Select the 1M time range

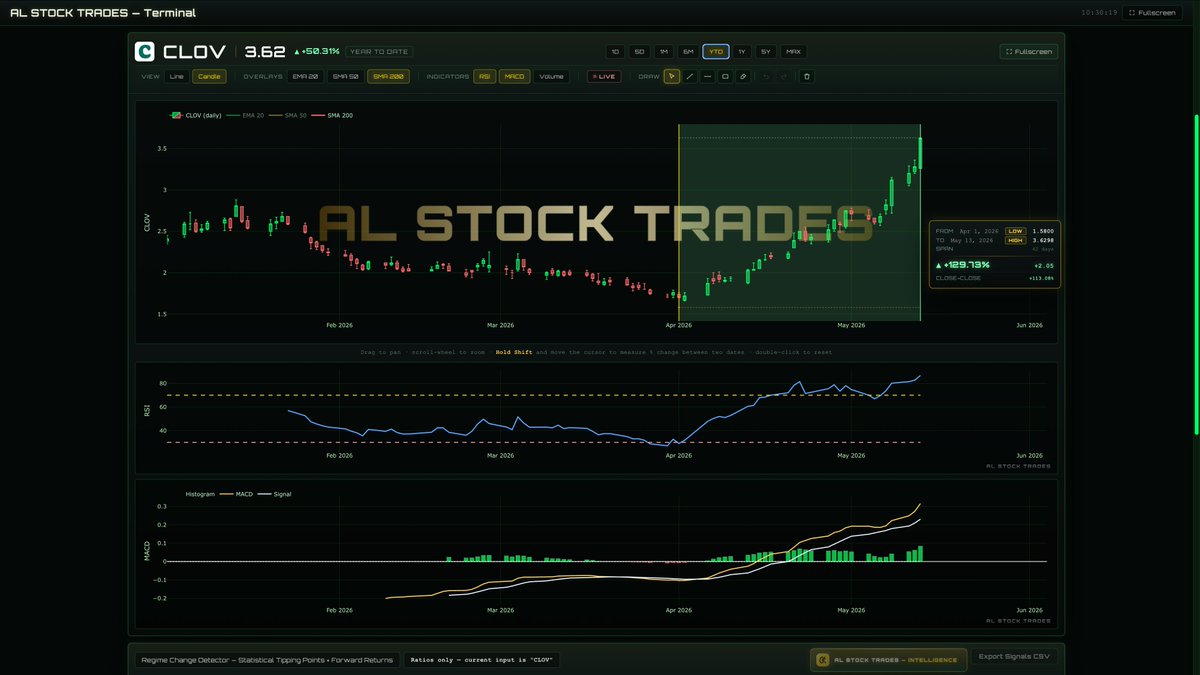coord(663,51)
